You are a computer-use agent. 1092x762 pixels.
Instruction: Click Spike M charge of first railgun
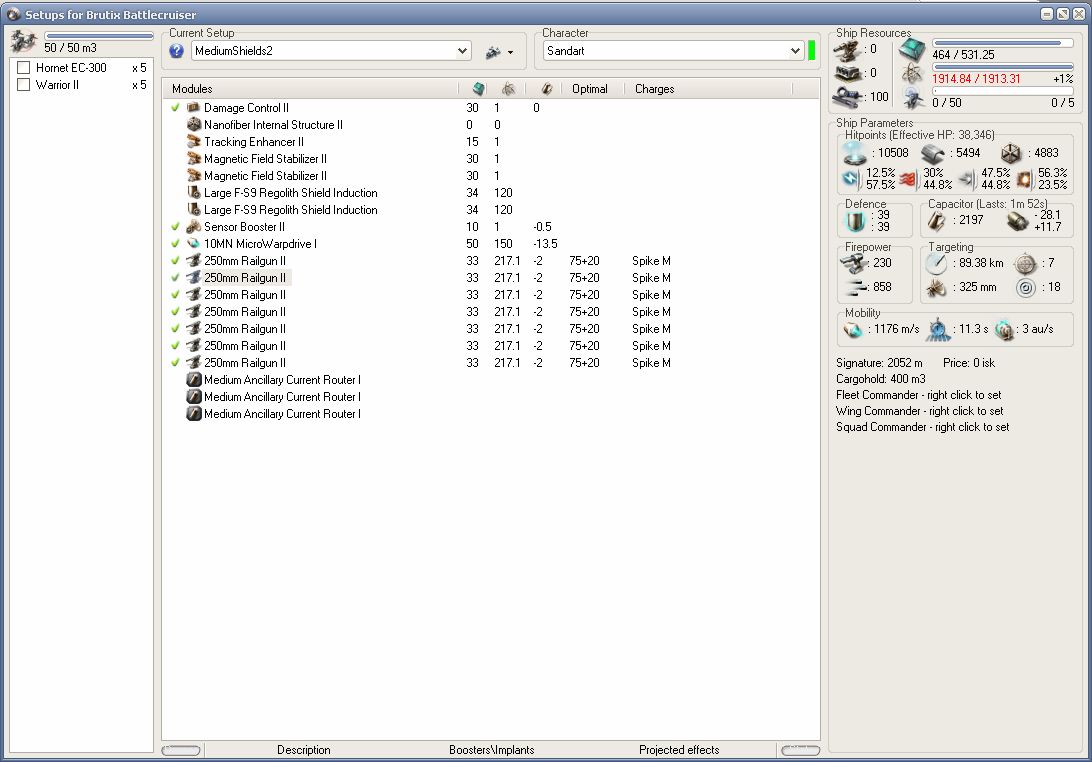[x=651, y=261]
